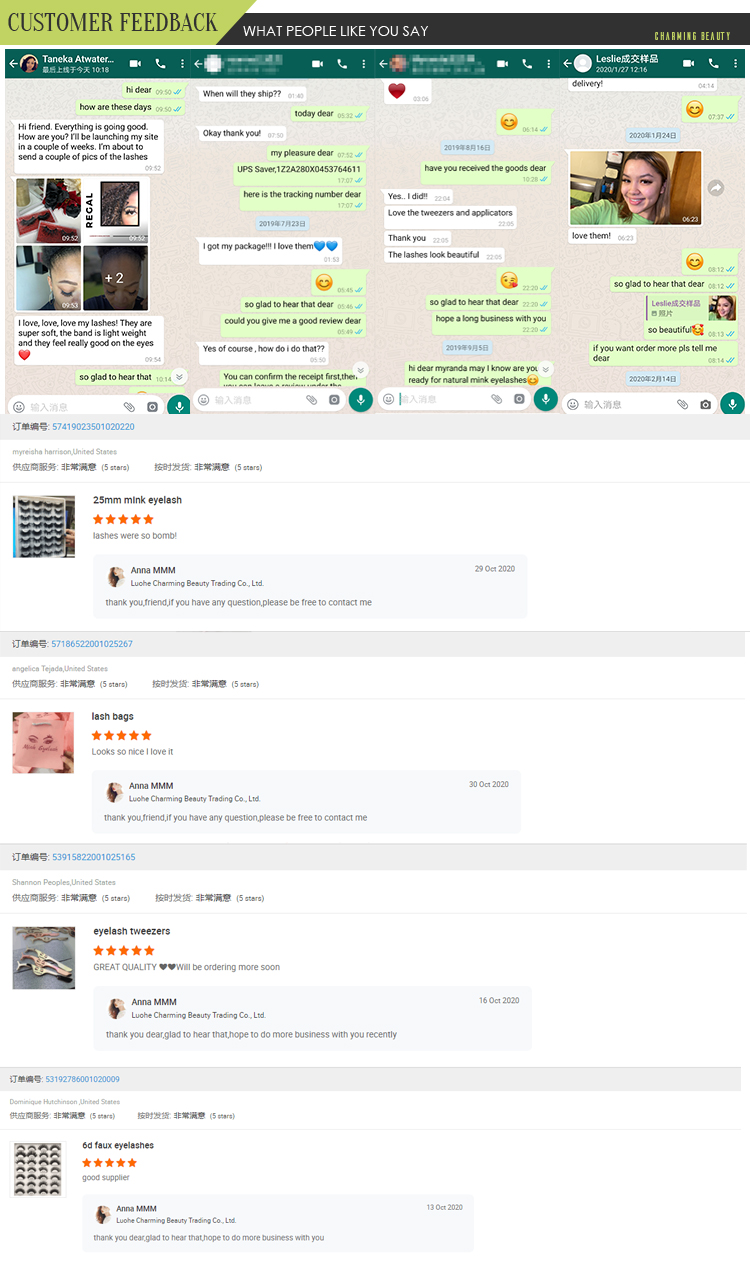Screen dimensions: 750x1261
Task: Click forward arrow beside selfie photo
Action: 716,188
